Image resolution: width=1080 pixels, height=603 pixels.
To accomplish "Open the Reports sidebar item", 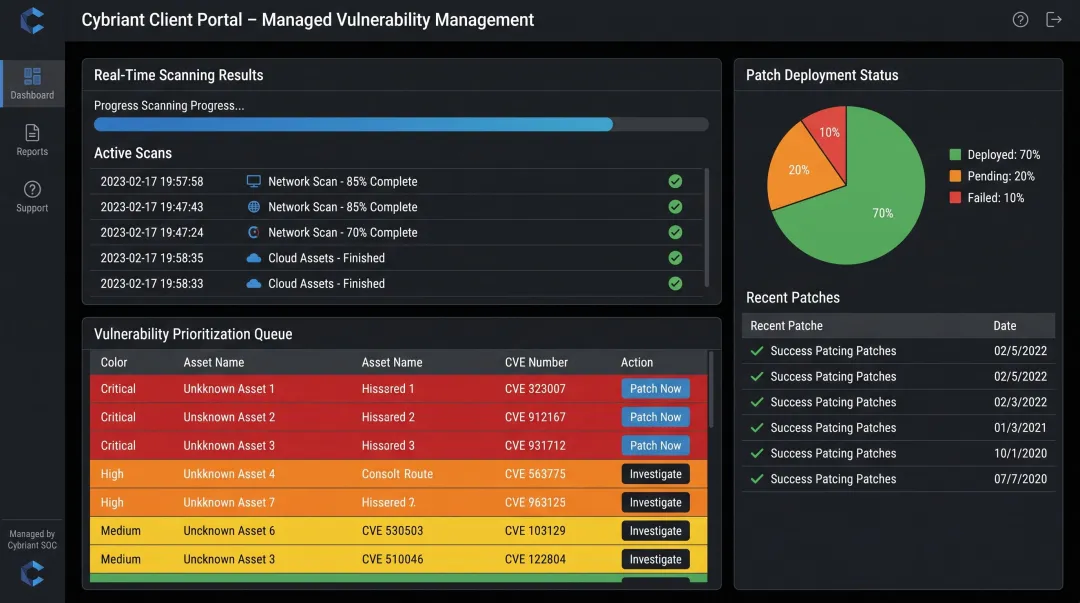I will point(32,140).
